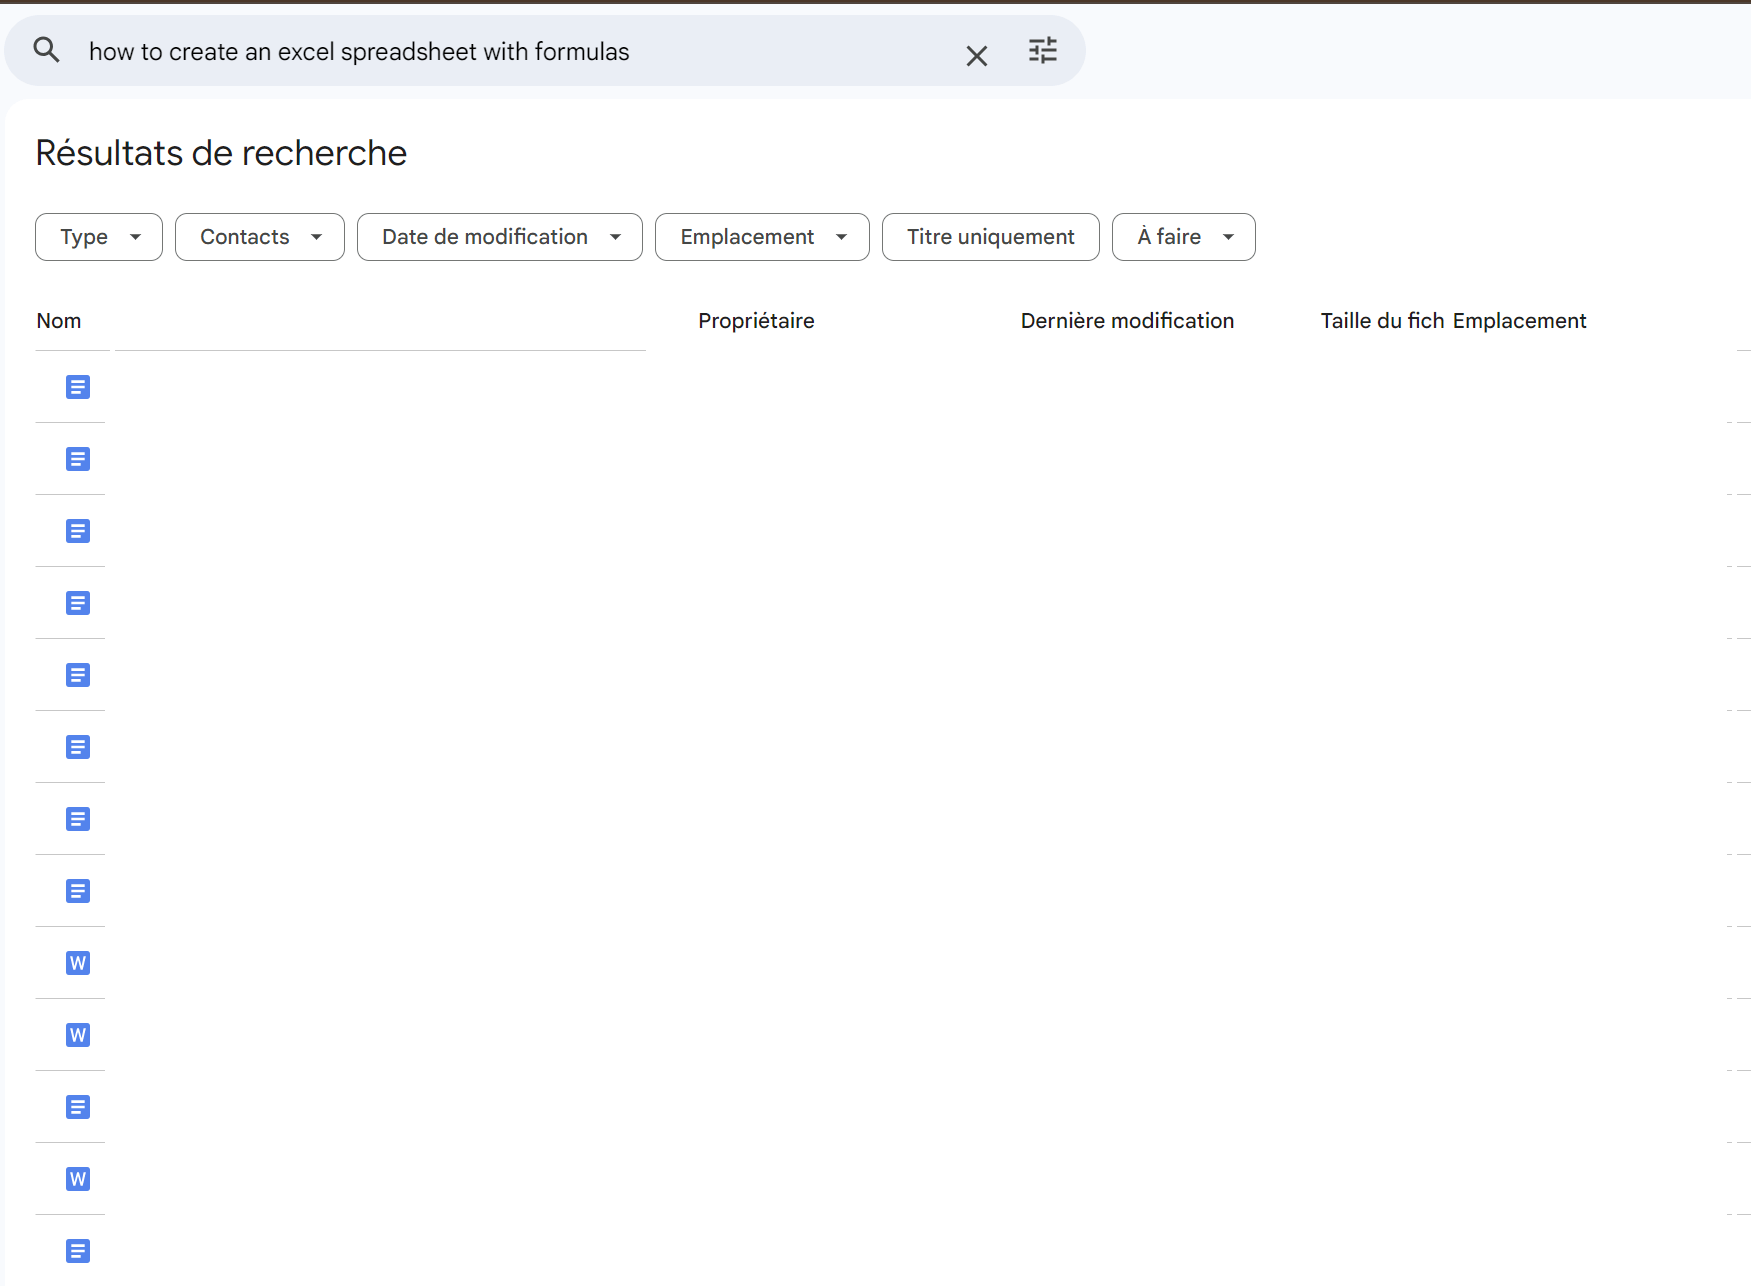1751x1286 pixels.
Task: Expand the Date de modification filter
Action: coord(499,237)
